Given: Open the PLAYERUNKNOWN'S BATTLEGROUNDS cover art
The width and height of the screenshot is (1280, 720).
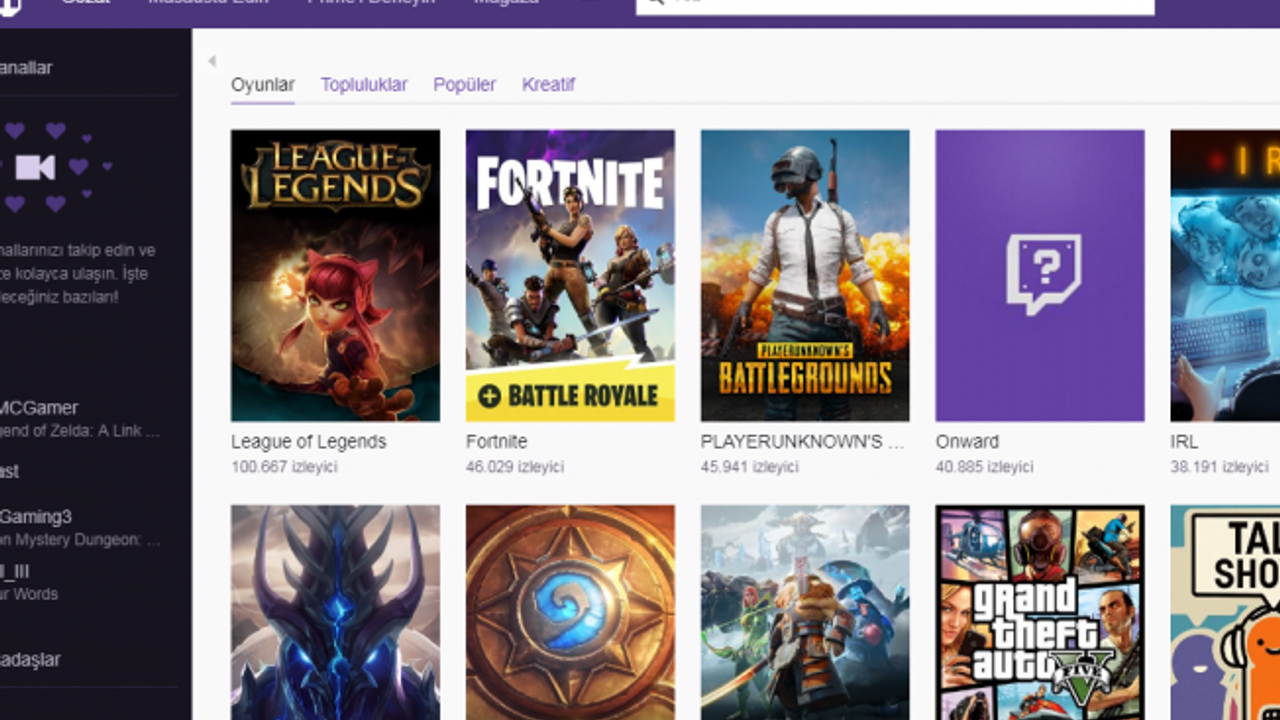Looking at the screenshot, I should point(805,275).
